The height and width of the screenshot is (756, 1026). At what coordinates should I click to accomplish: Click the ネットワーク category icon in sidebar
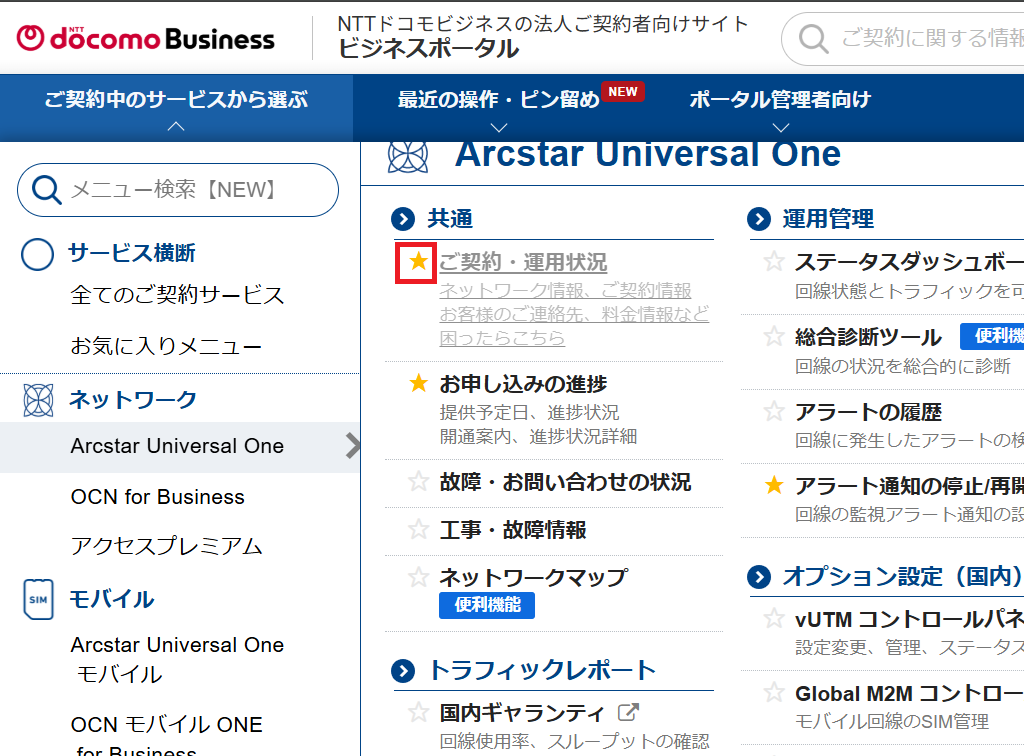(x=38, y=400)
